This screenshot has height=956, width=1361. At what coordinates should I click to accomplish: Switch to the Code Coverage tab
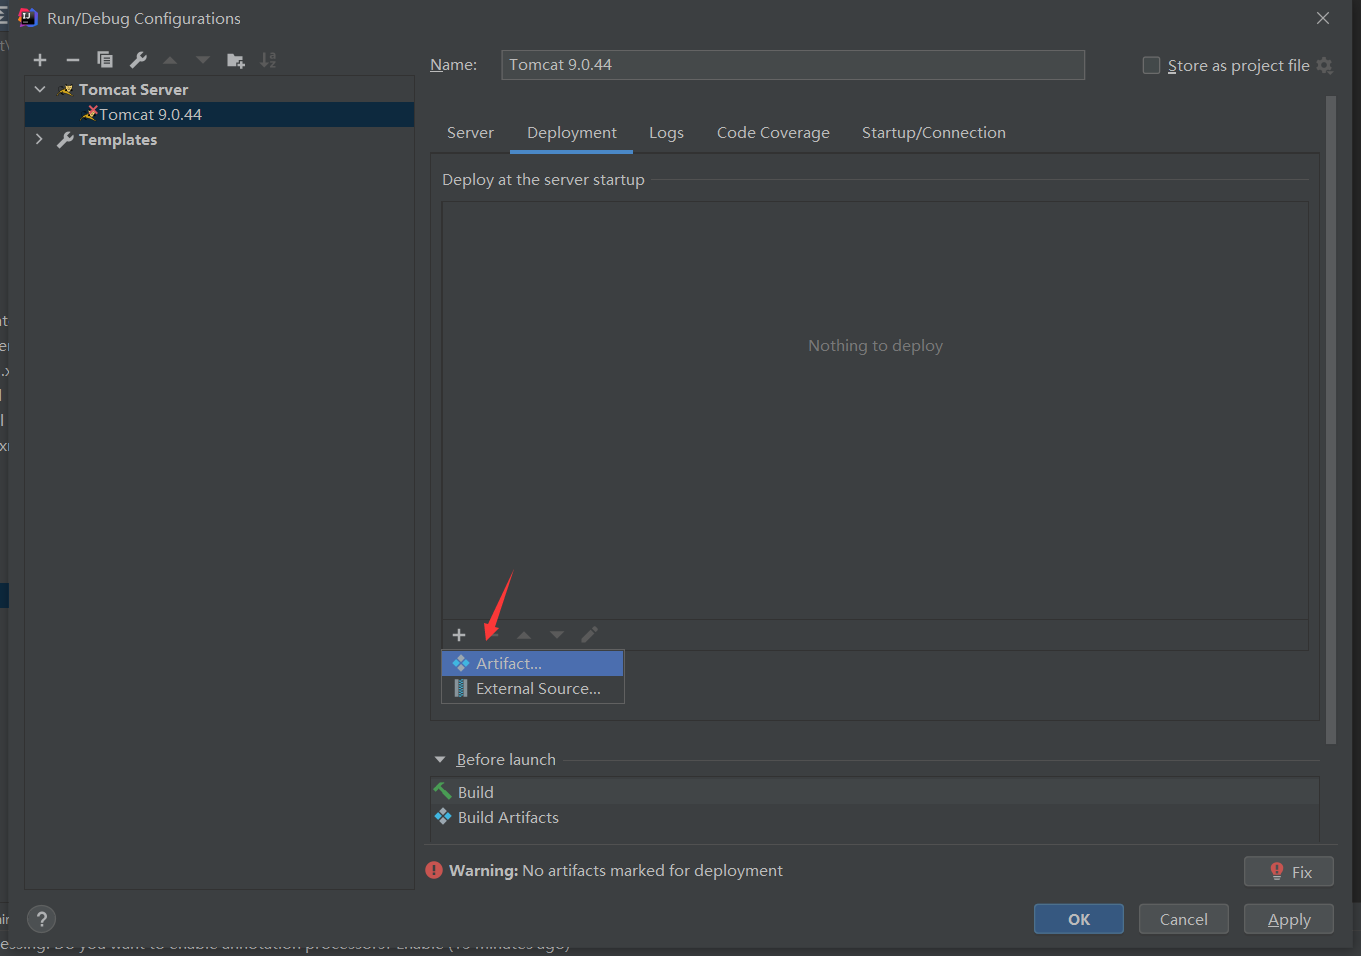773,132
